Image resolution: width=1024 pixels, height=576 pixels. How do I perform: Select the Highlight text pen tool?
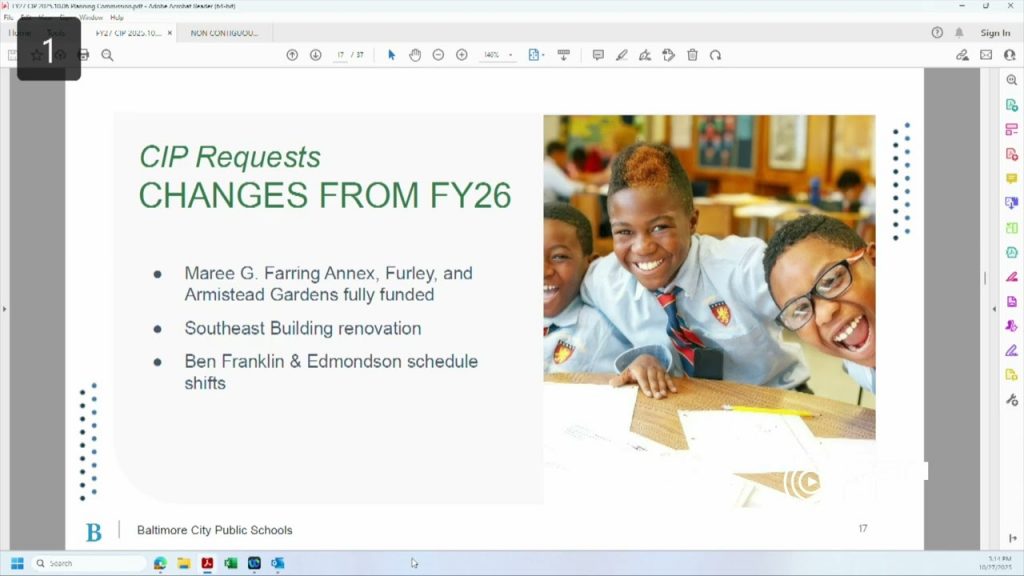[x=621, y=56]
